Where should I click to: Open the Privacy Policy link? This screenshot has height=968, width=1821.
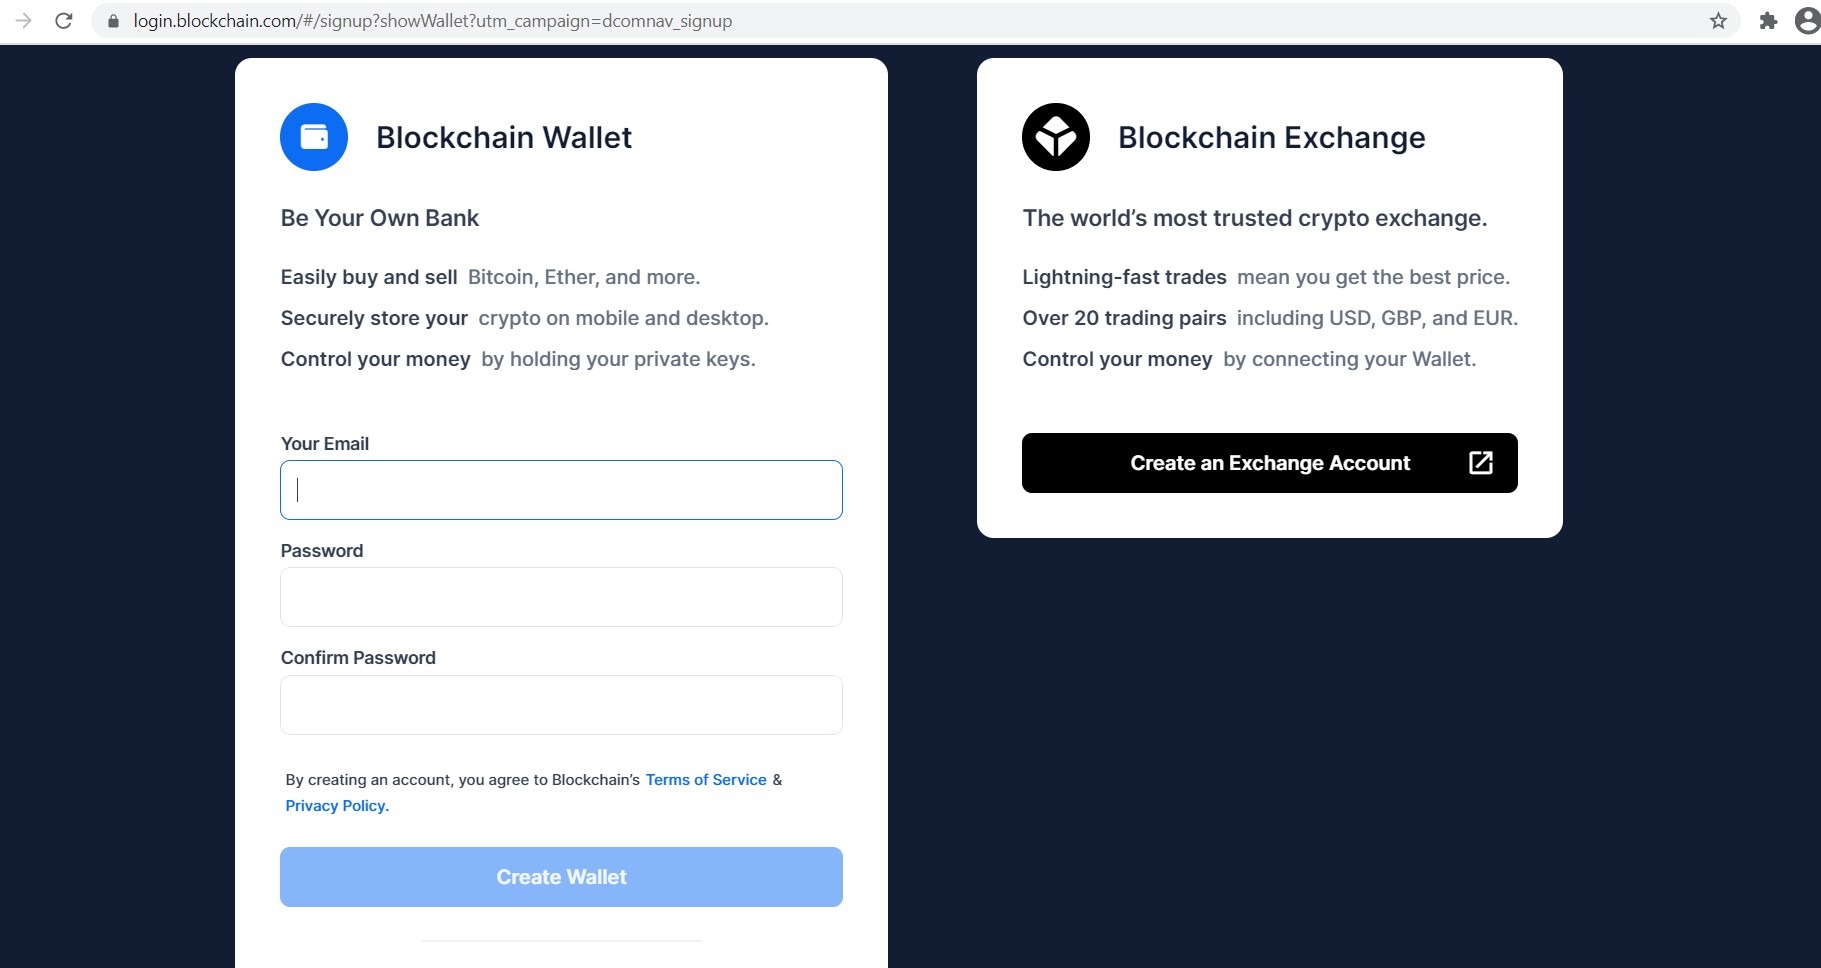[335, 806]
